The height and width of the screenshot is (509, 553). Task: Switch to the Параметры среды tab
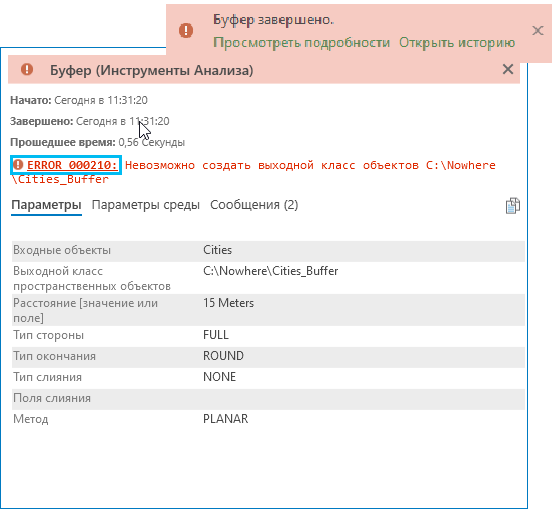pos(146,205)
